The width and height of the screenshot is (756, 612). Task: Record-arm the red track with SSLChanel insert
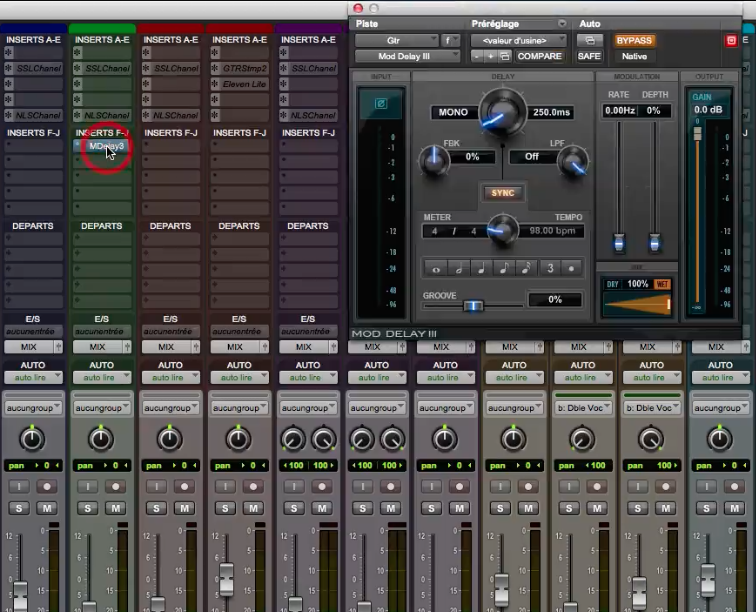click(x=184, y=487)
